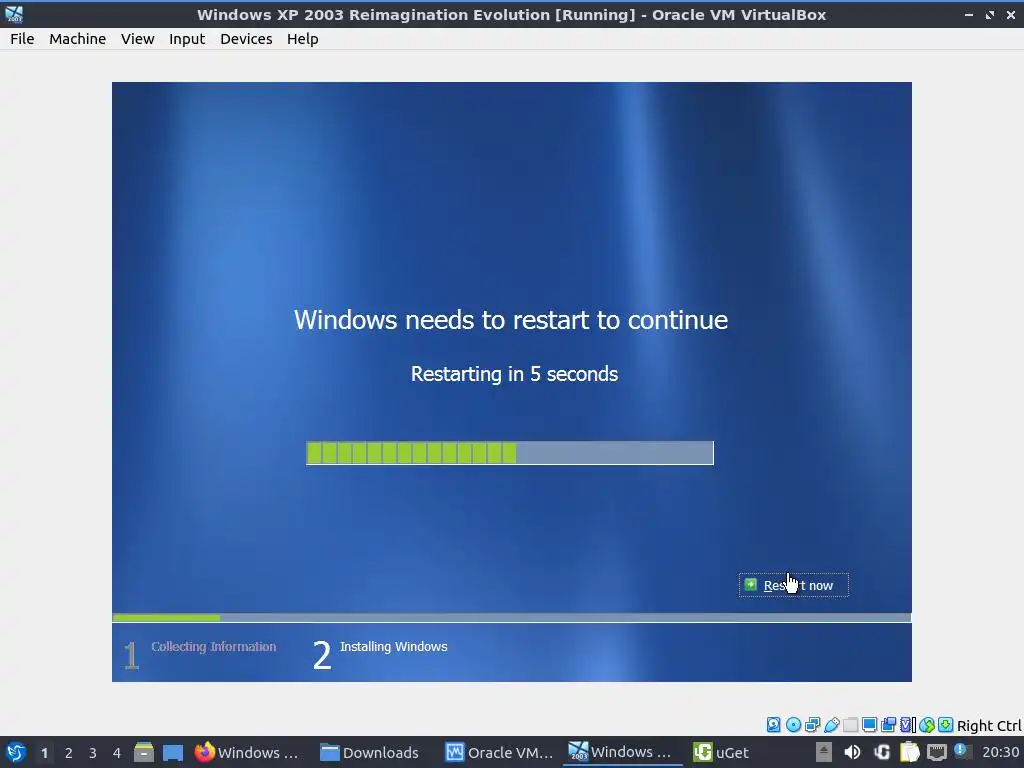Click the wired network tray icon

(936, 752)
